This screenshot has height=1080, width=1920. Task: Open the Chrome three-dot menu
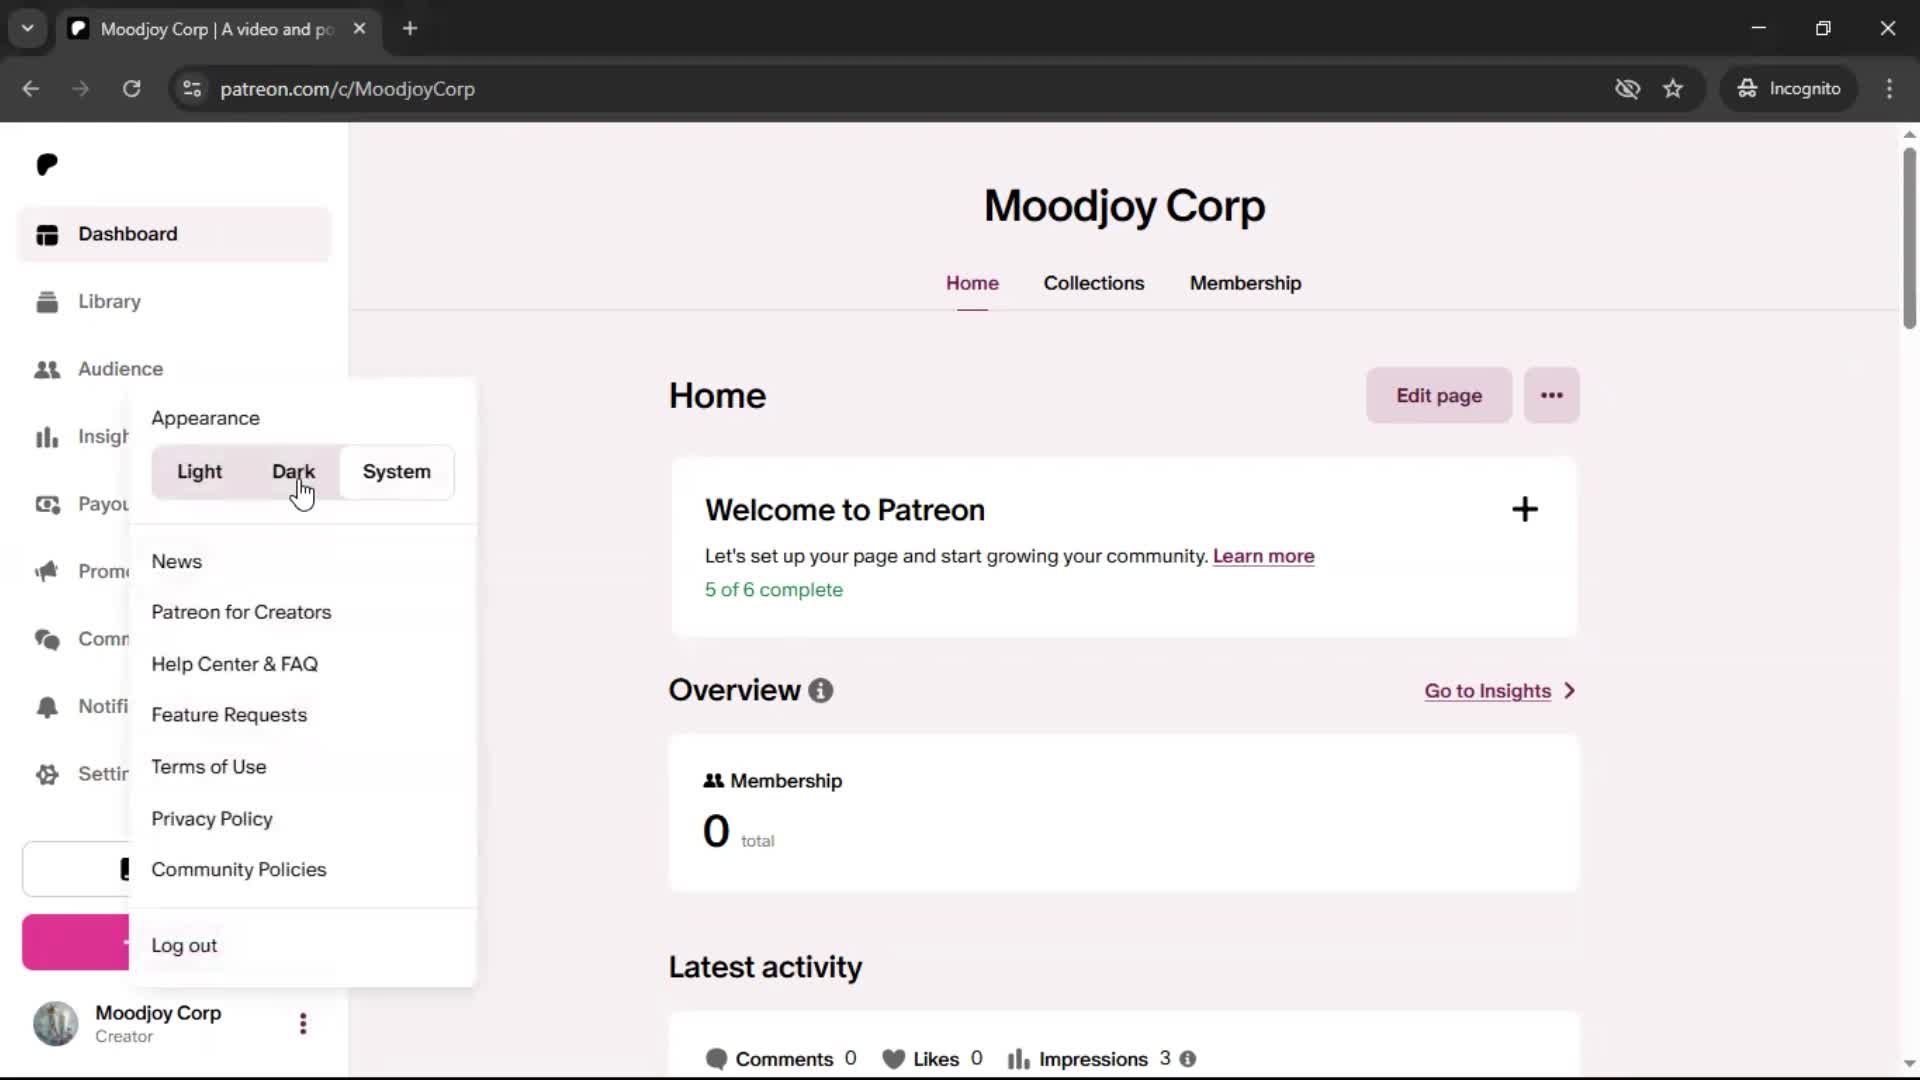pyautogui.click(x=1889, y=89)
